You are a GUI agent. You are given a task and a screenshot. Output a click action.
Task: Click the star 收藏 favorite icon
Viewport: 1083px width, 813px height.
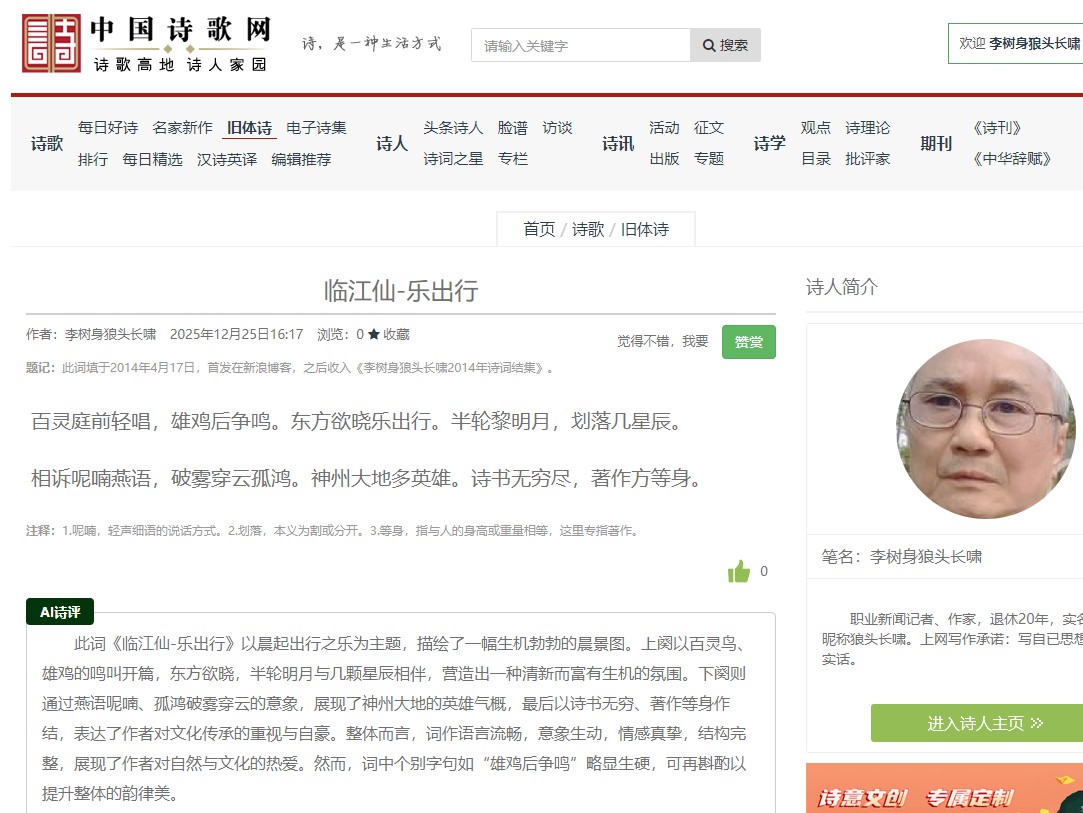pyautogui.click(x=374, y=335)
